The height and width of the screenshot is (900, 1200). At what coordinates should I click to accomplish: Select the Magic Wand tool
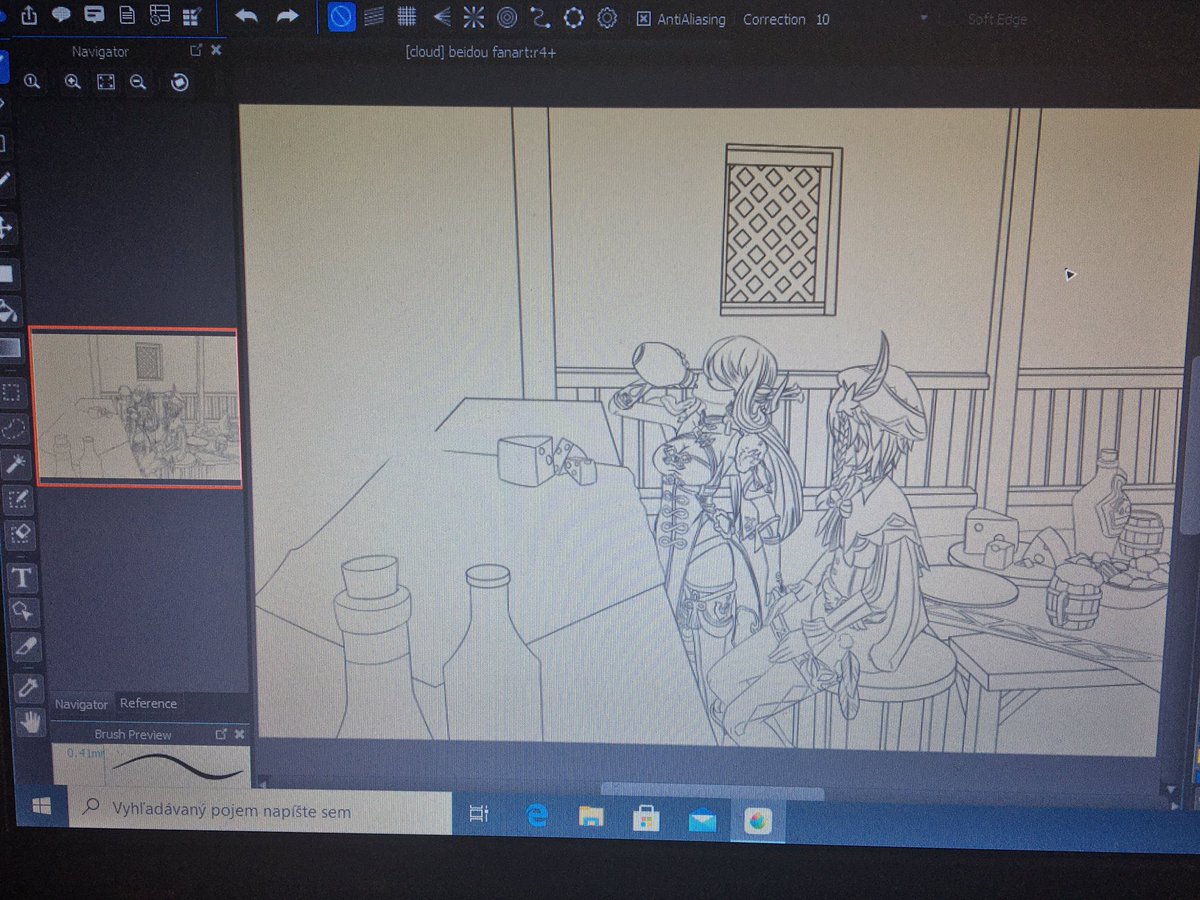(16, 463)
